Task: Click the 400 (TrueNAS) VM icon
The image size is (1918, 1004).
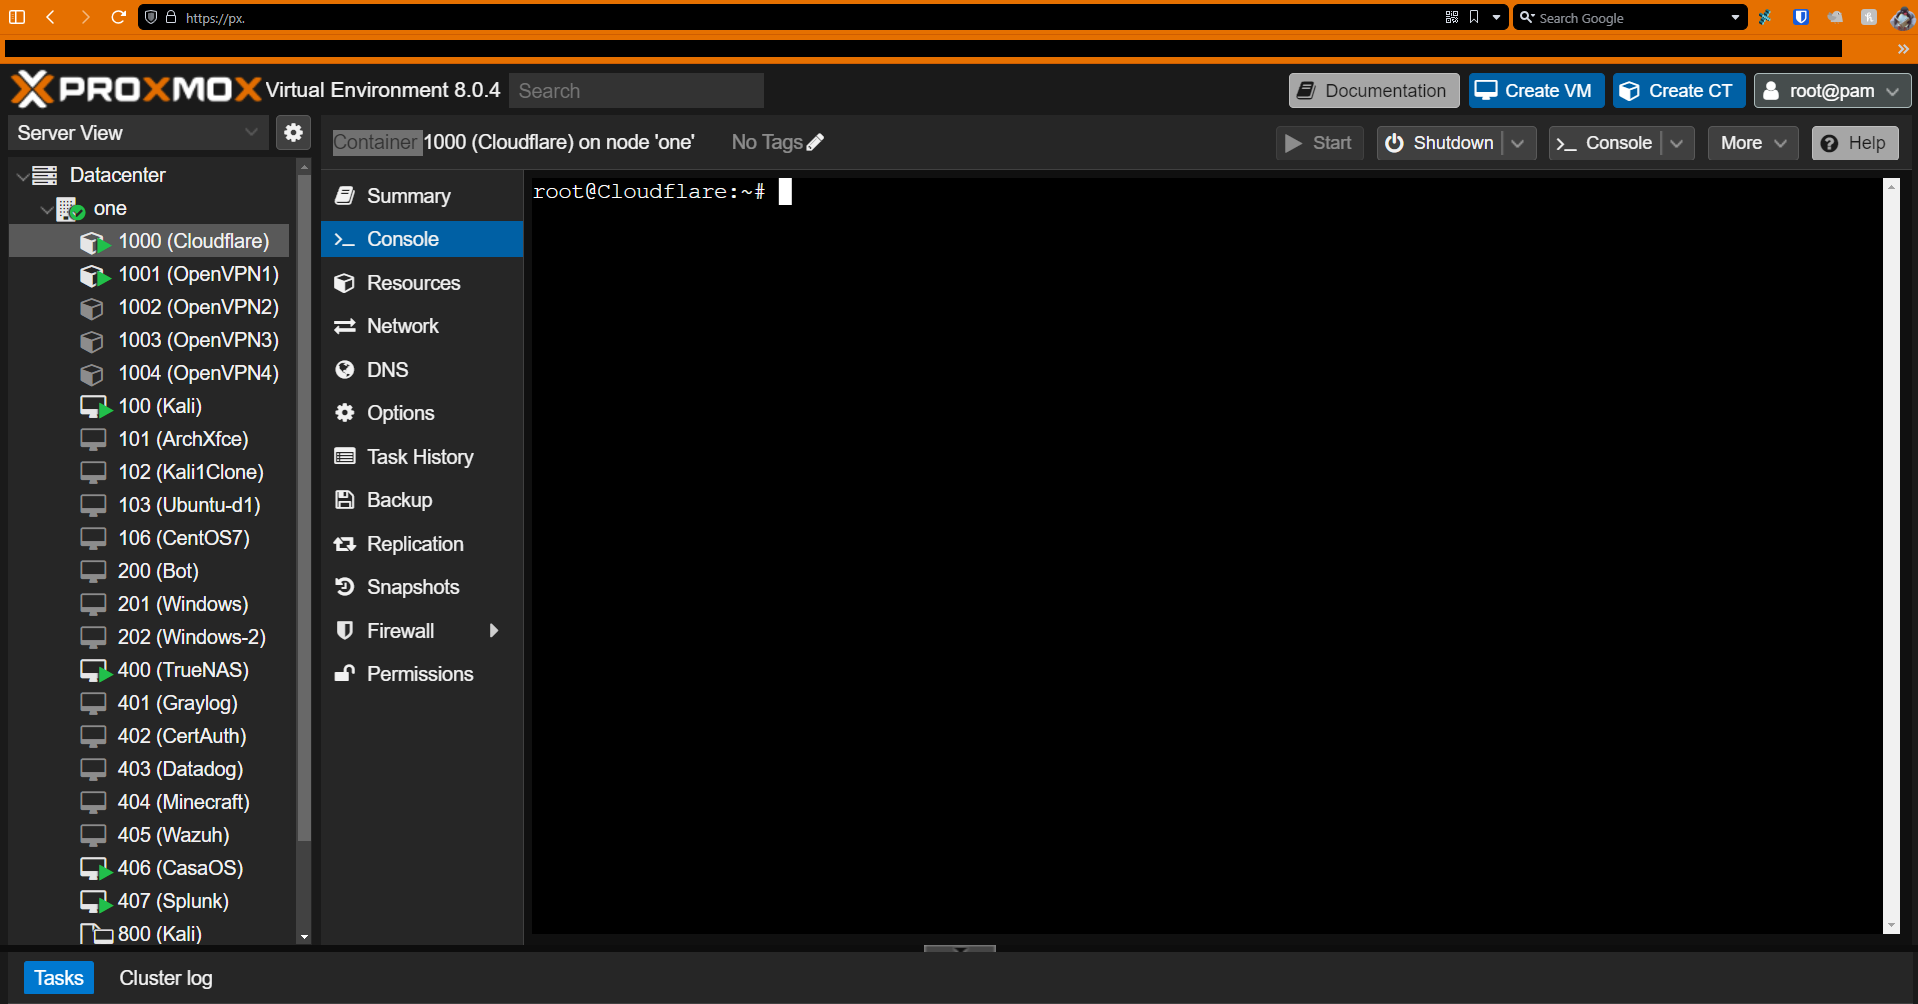Action: (95, 670)
